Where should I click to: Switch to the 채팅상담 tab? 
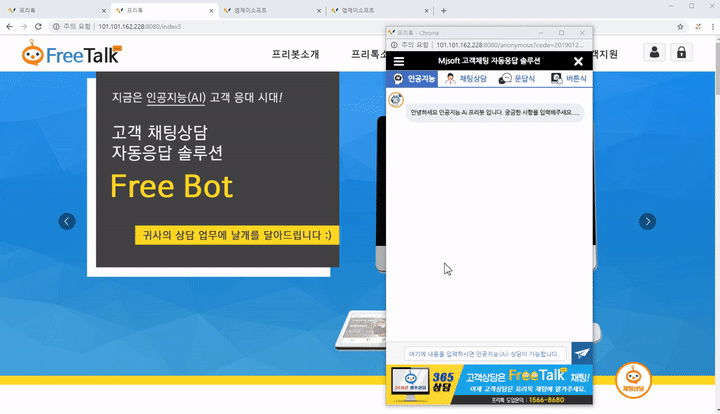[x=466, y=79]
